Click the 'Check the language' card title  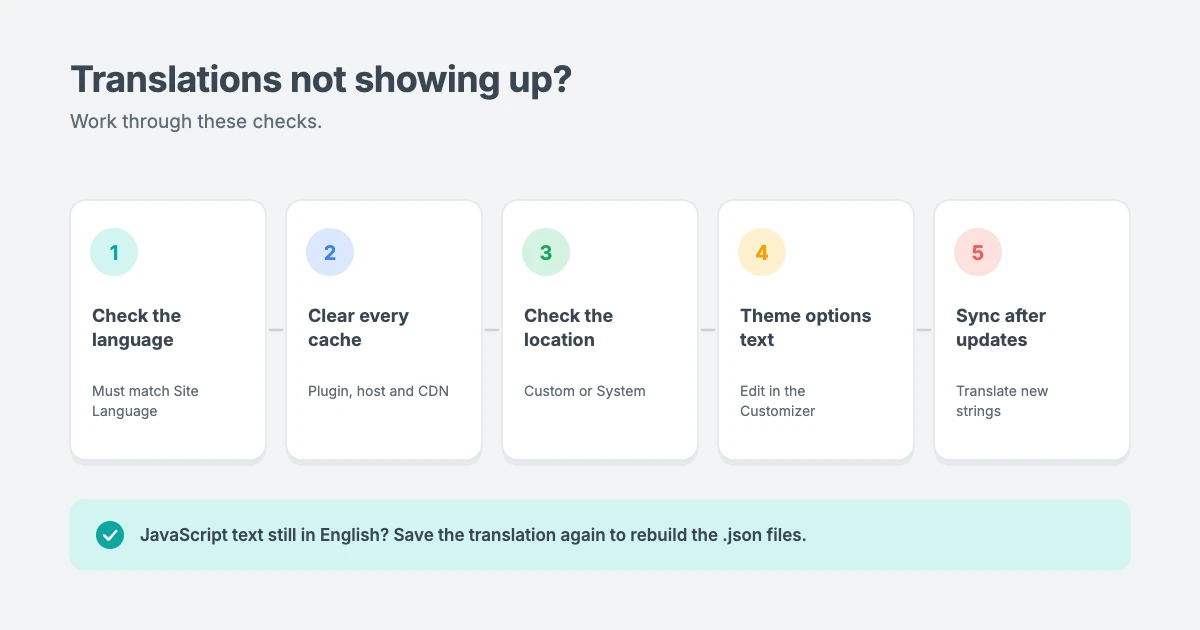[137, 328]
